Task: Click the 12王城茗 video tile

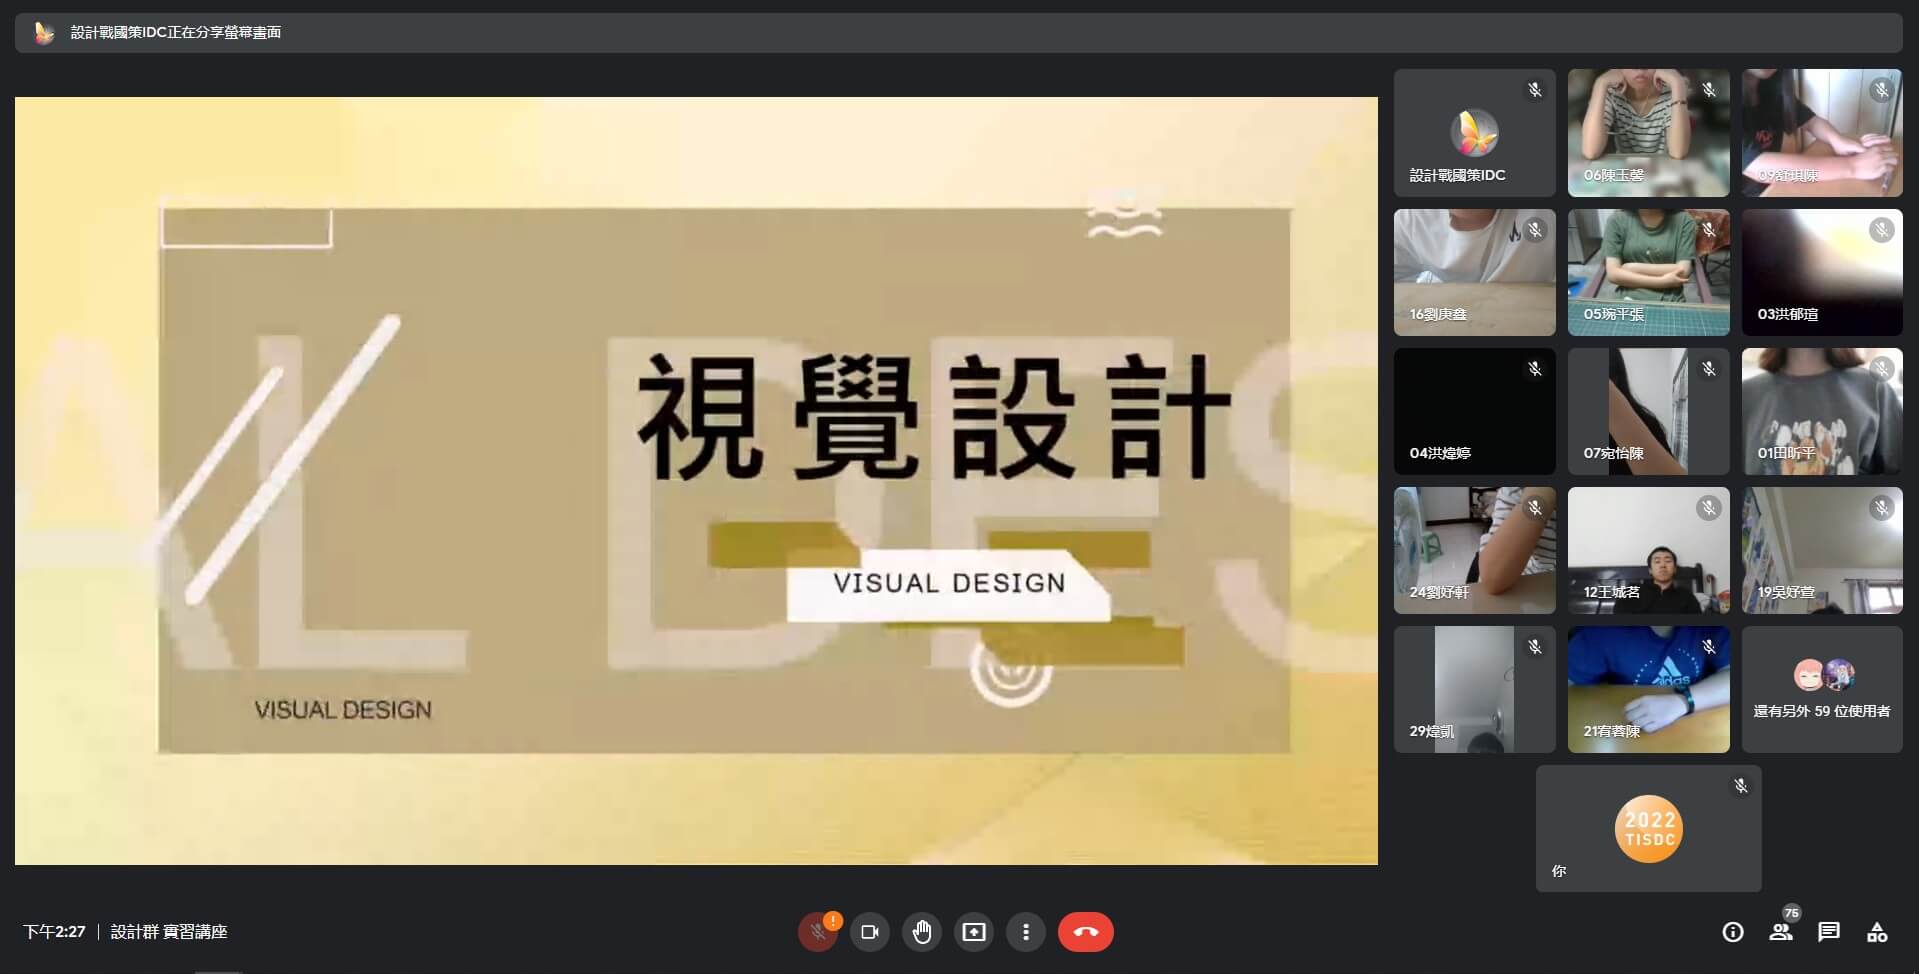Action: 1648,550
